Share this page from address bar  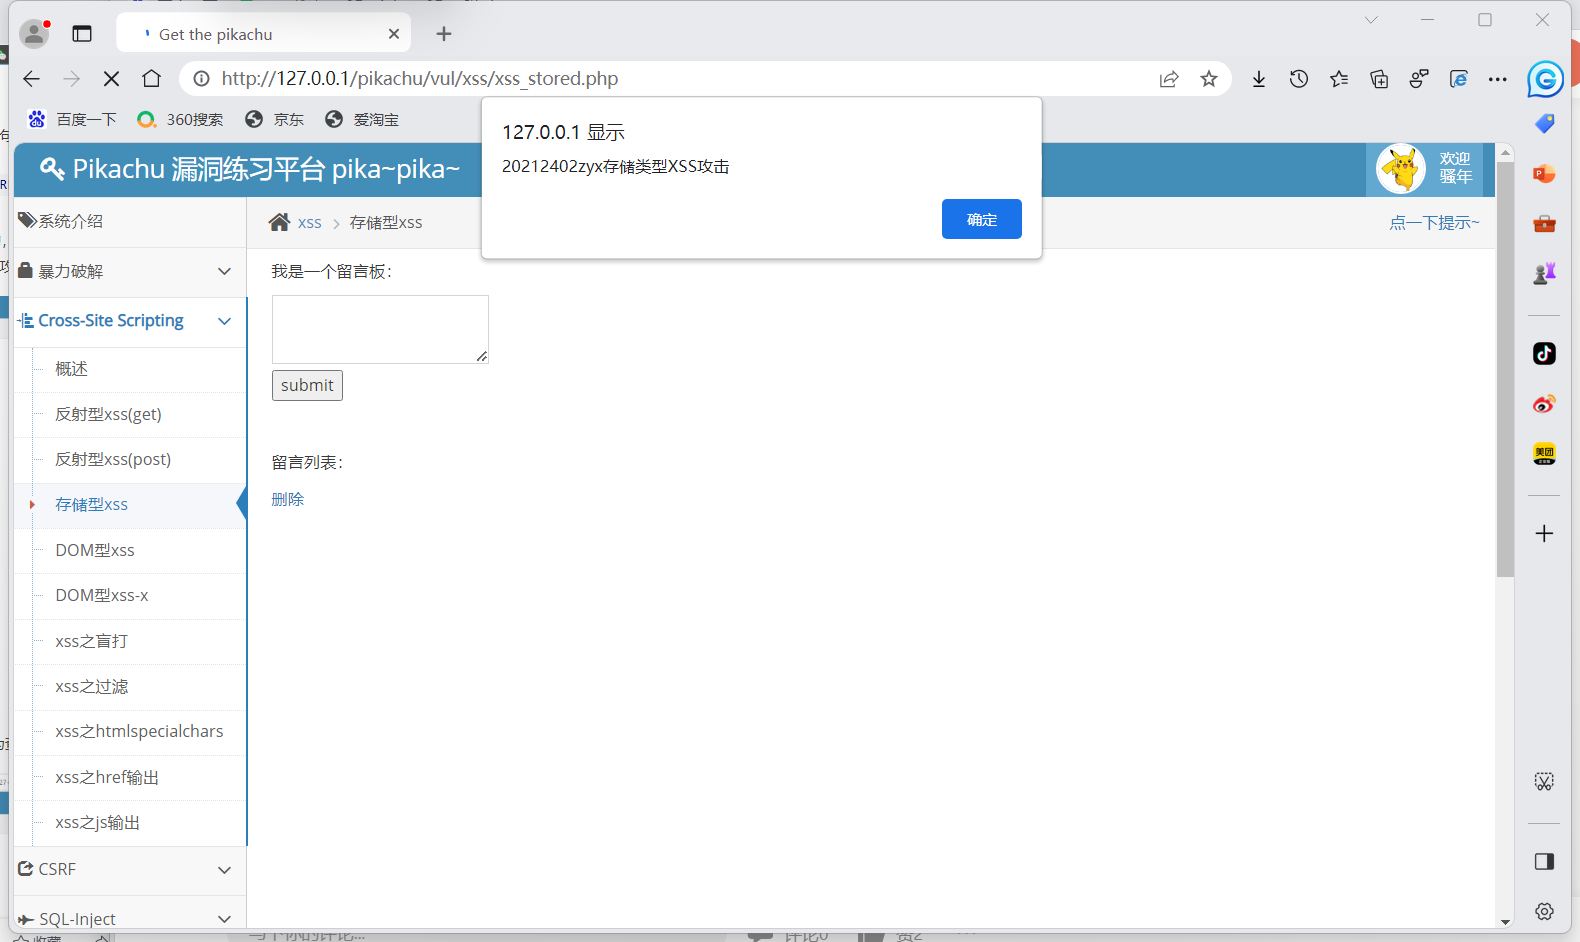1169,79
